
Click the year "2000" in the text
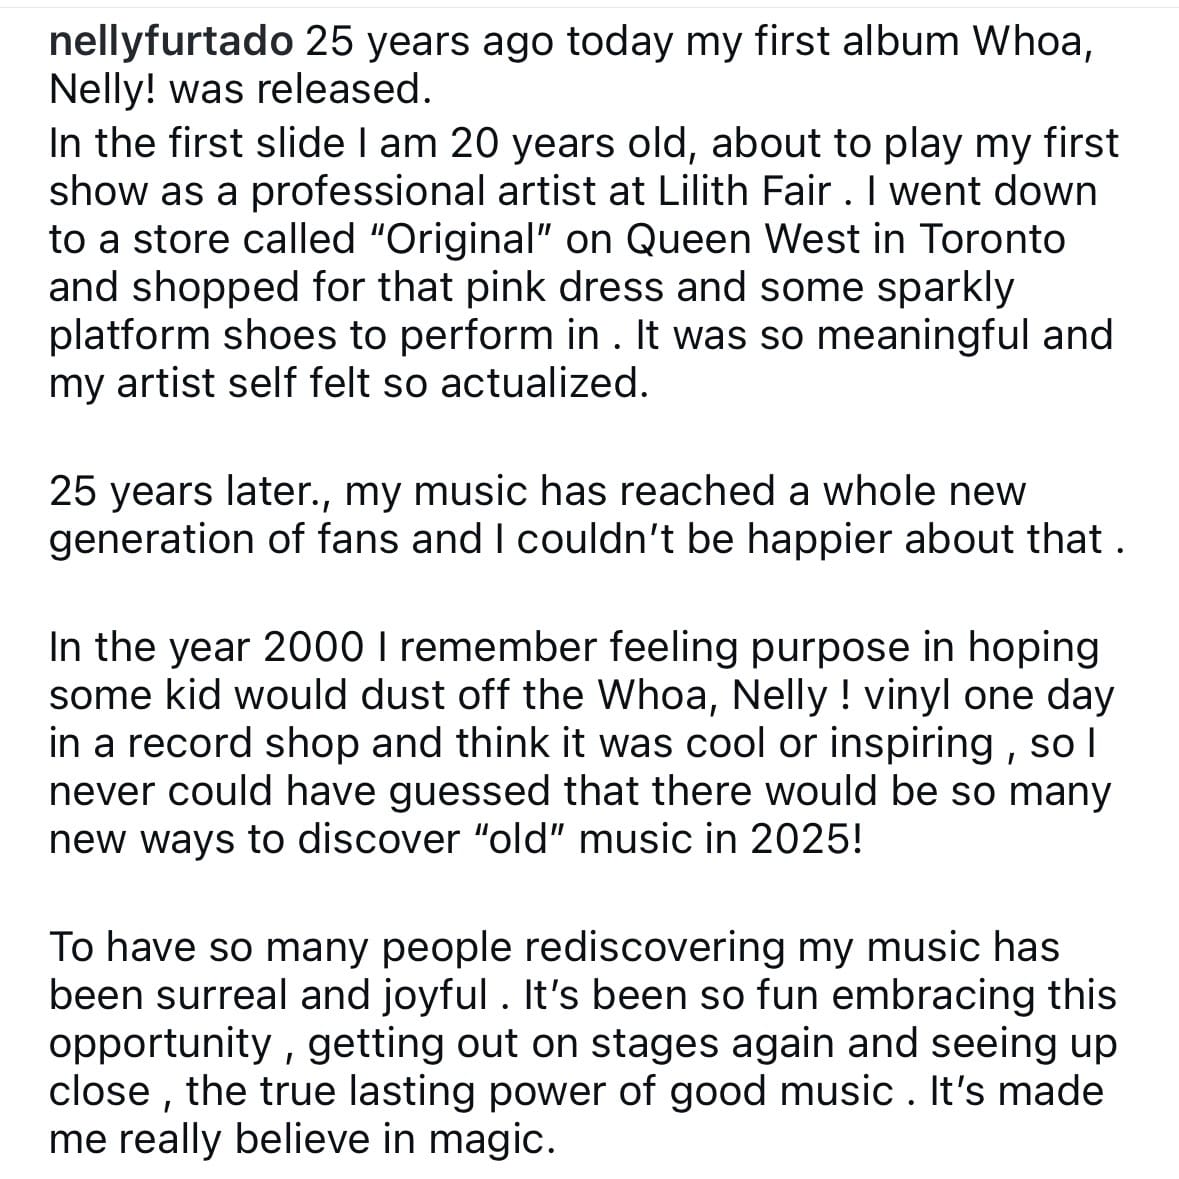click(x=311, y=648)
